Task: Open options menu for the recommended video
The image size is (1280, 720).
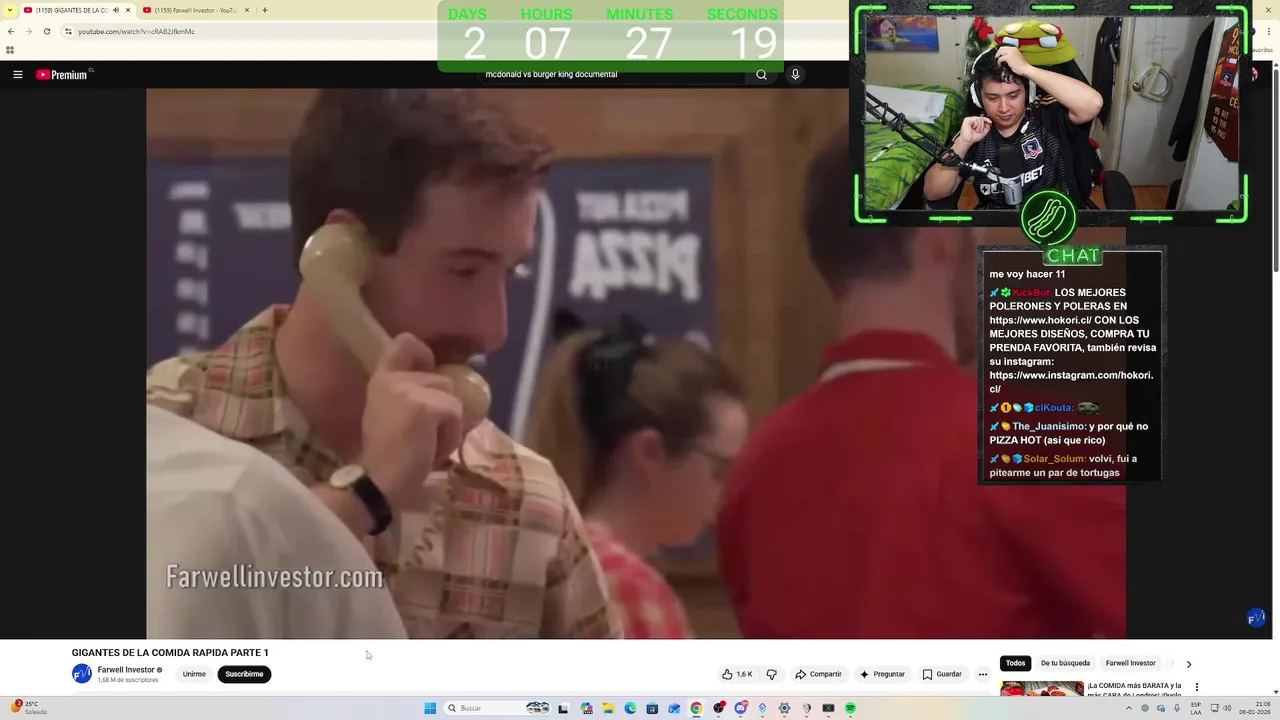Action: pyautogui.click(x=1196, y=687)
